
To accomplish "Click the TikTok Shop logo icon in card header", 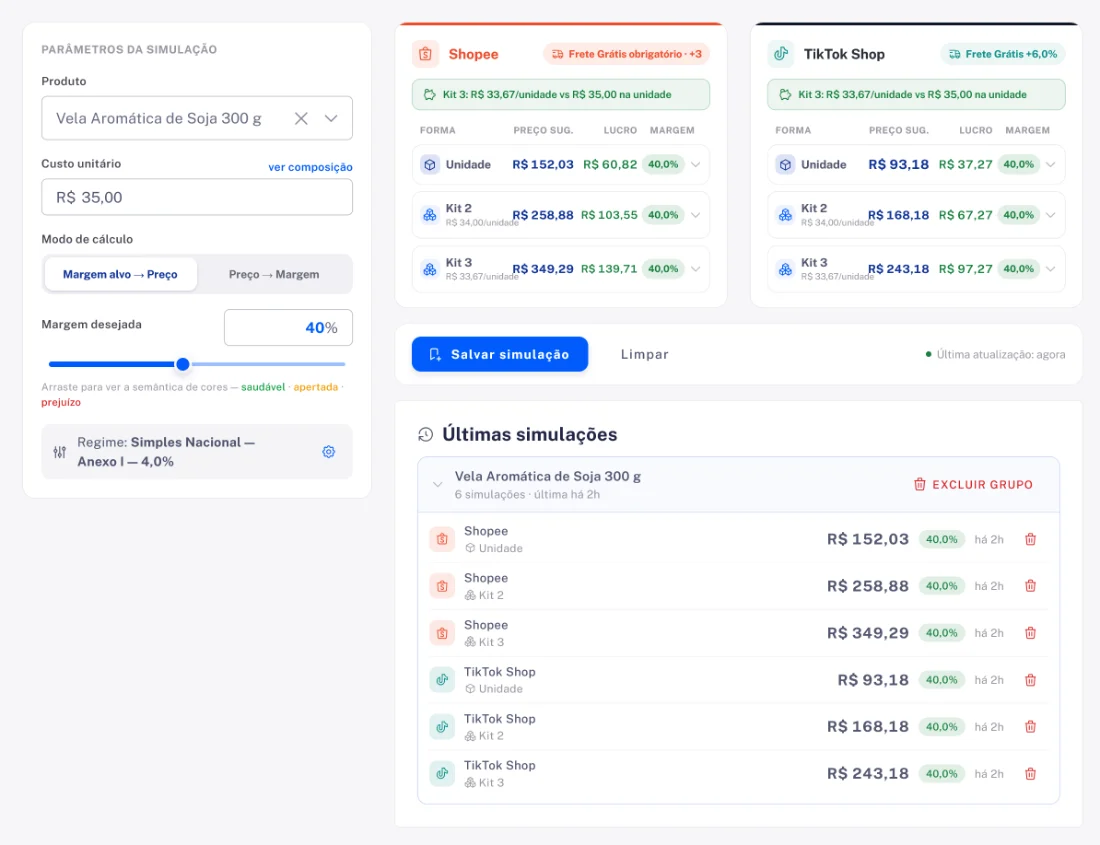I will (780, 54).
